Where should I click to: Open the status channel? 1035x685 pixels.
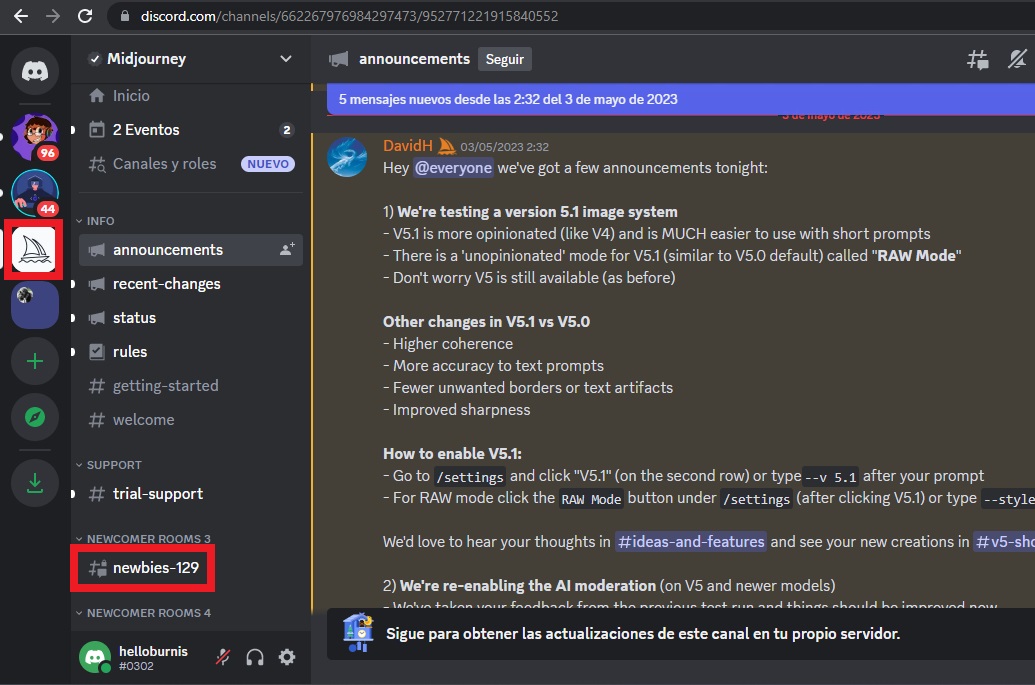(191, 318)
